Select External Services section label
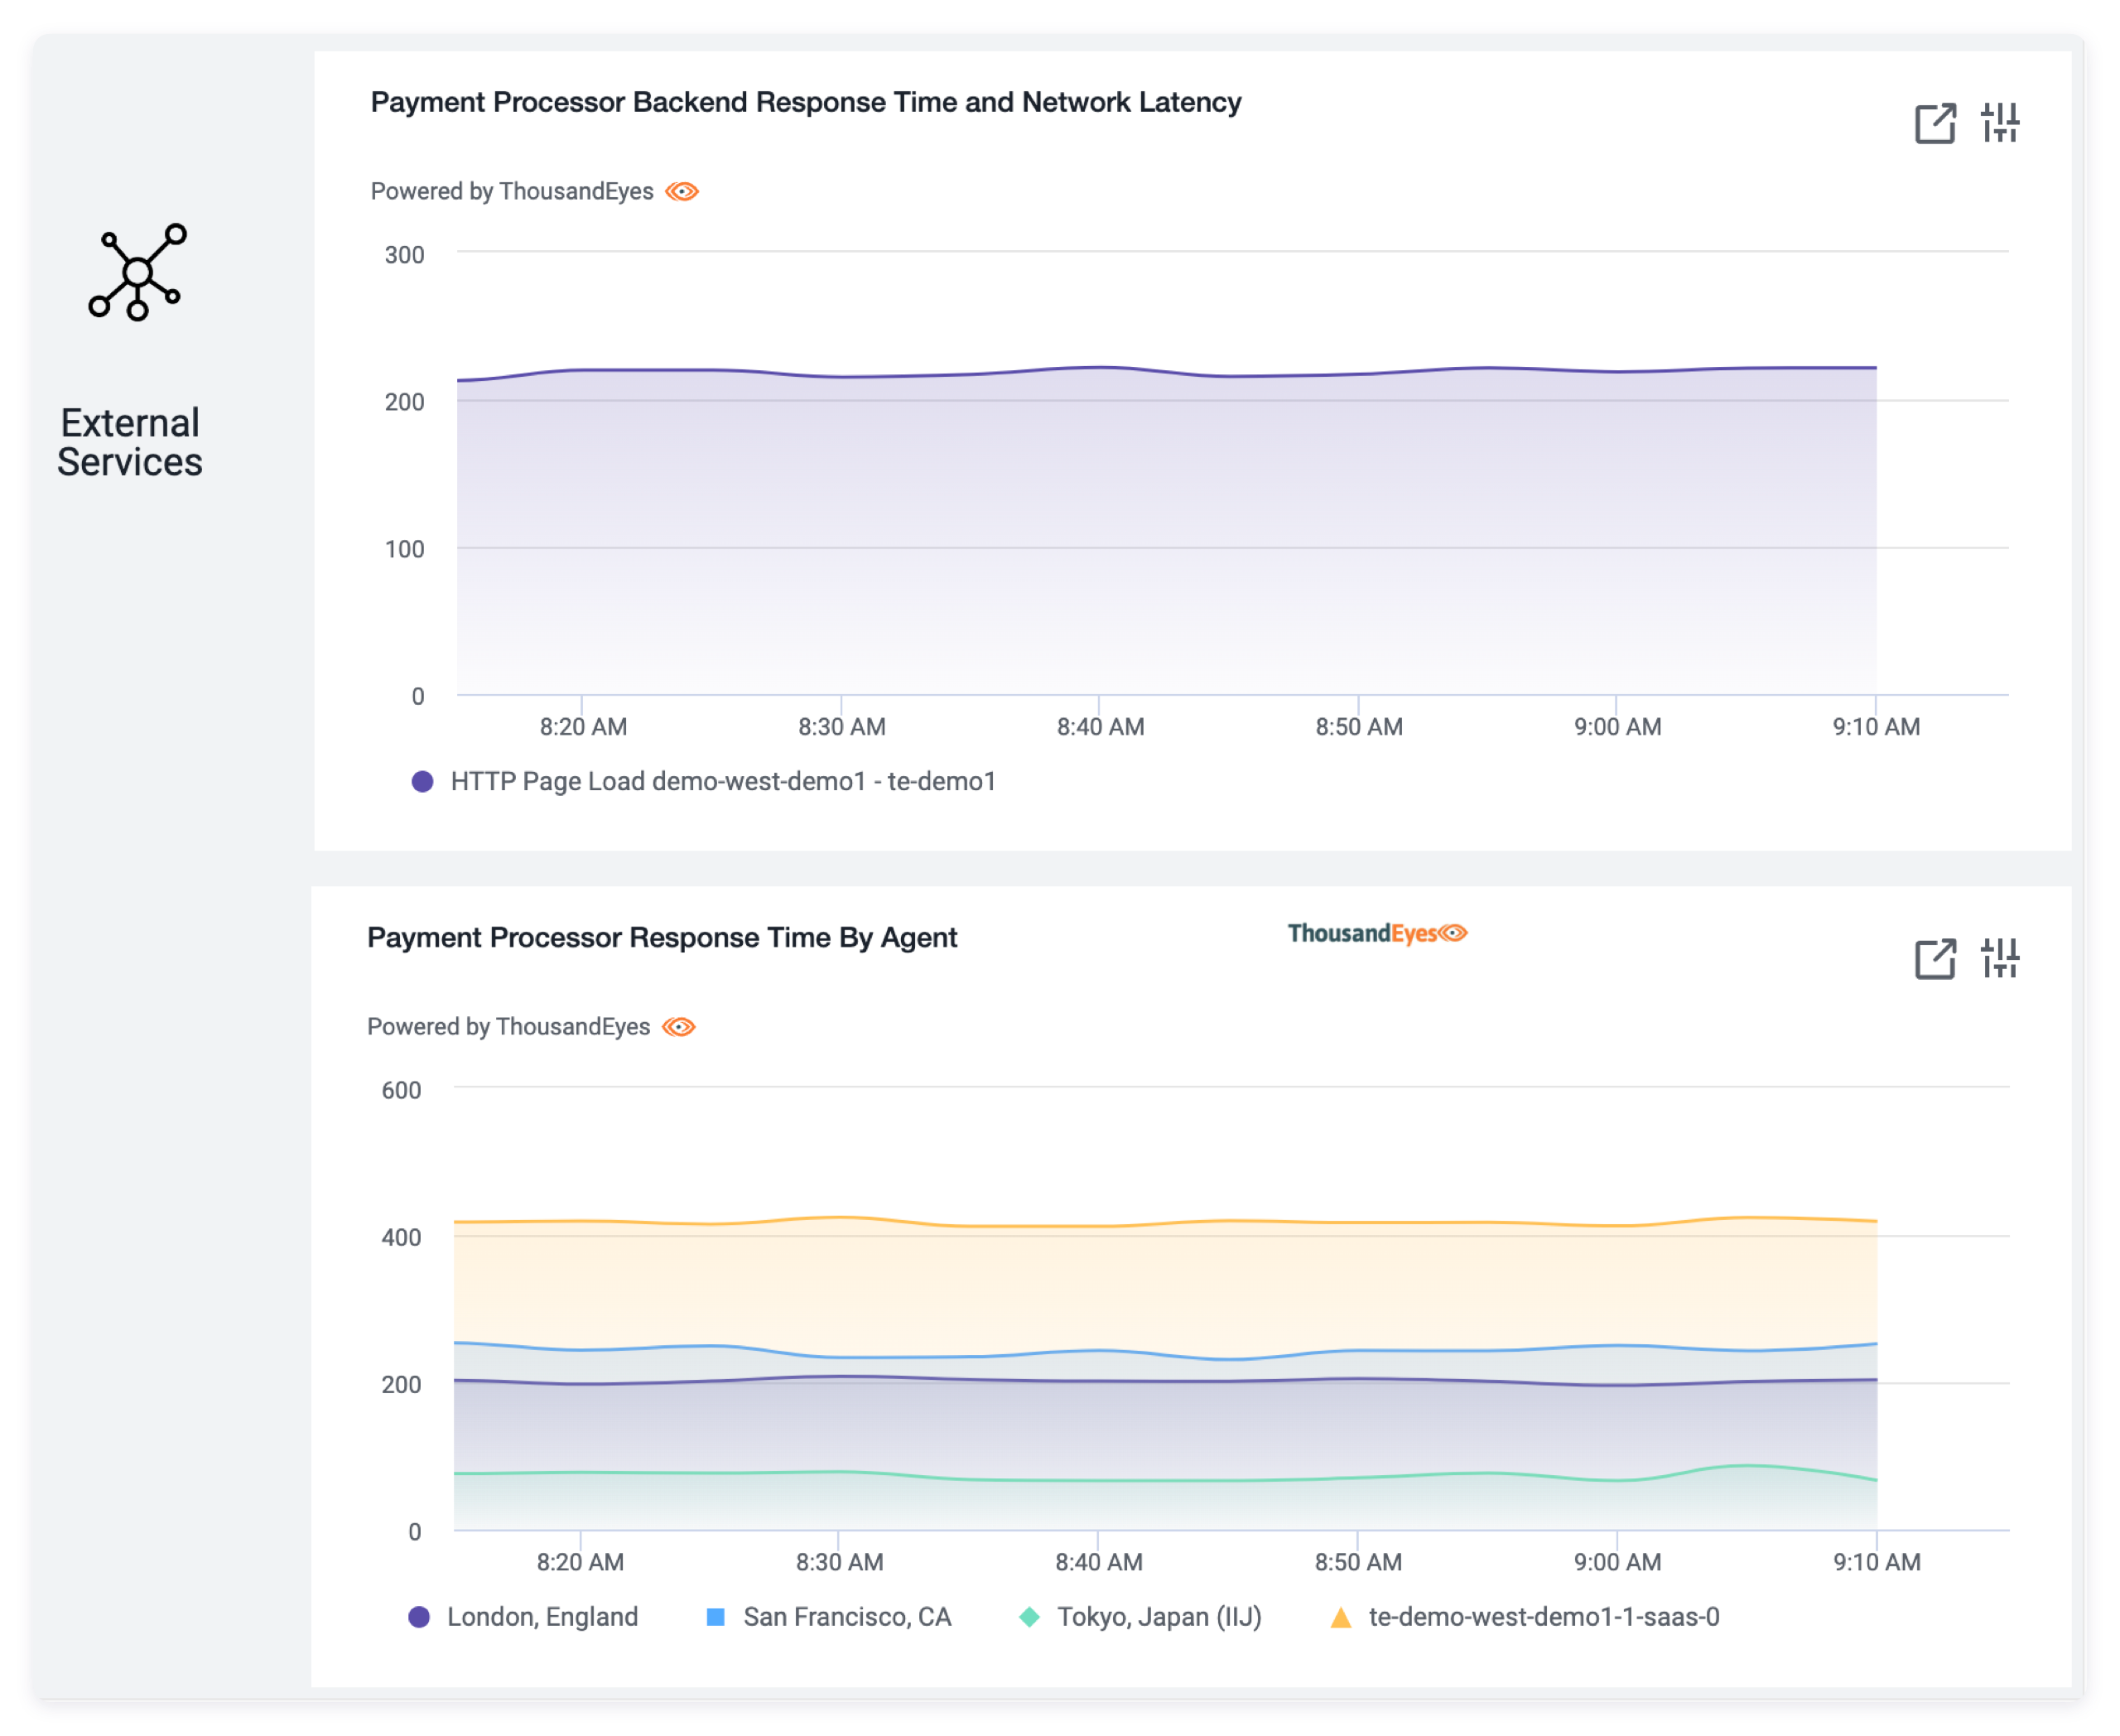The width and height of the screenshot is (2120, 1736). [130, 443]
